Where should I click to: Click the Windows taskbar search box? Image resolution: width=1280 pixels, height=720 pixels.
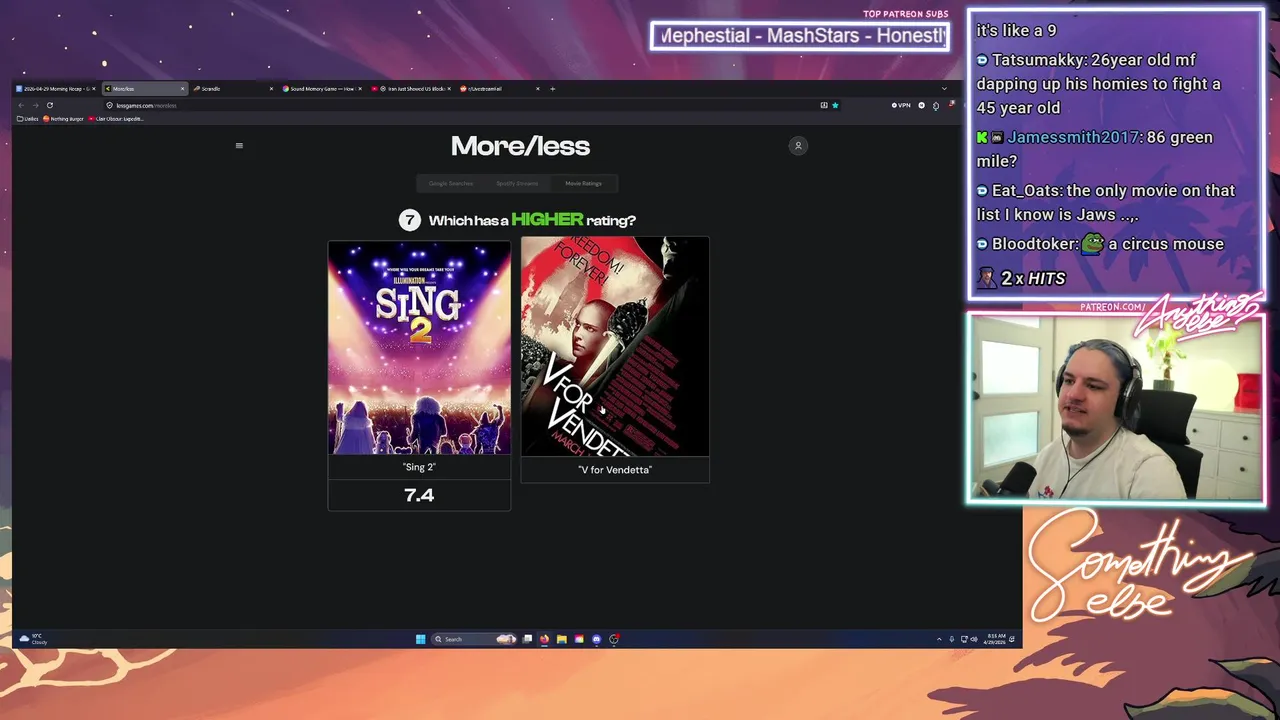click(474, 639)
